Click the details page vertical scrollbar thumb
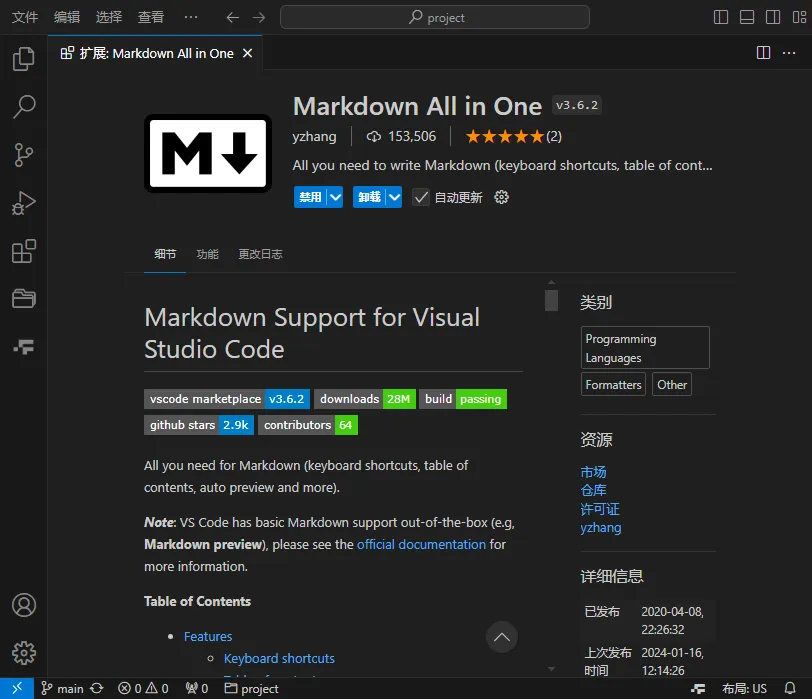The height and width of the screenshot is (699, 812). (551, 301)
